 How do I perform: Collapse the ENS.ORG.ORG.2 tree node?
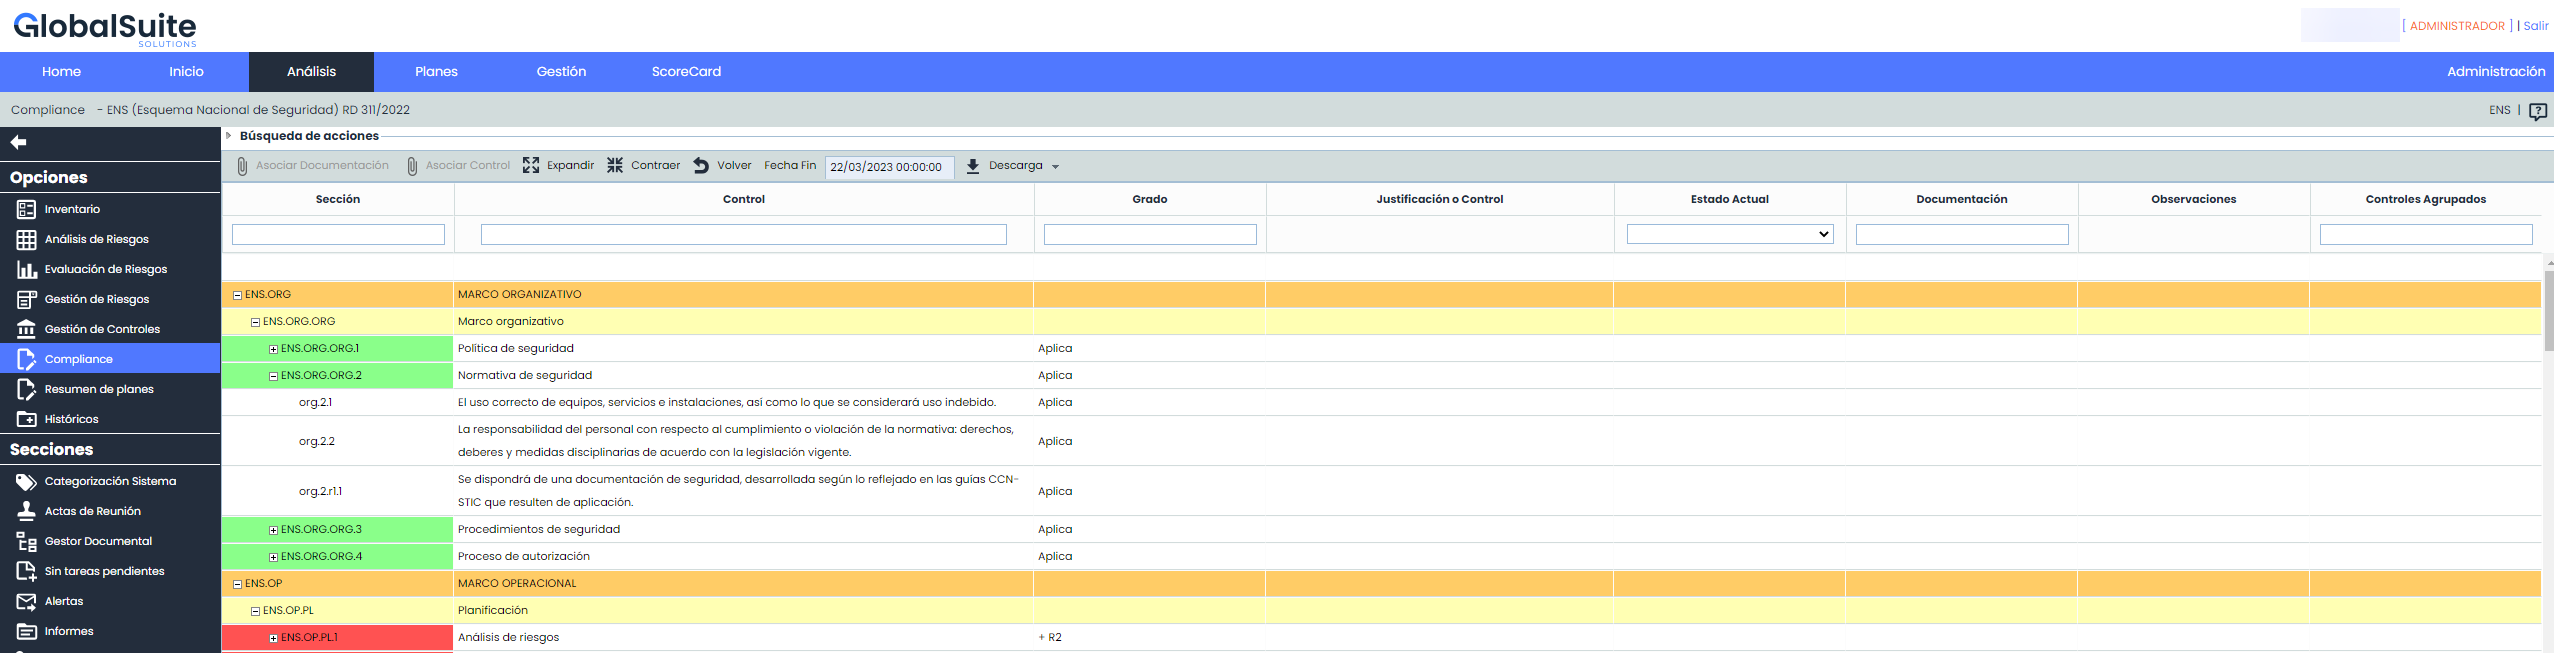point(273,376)
